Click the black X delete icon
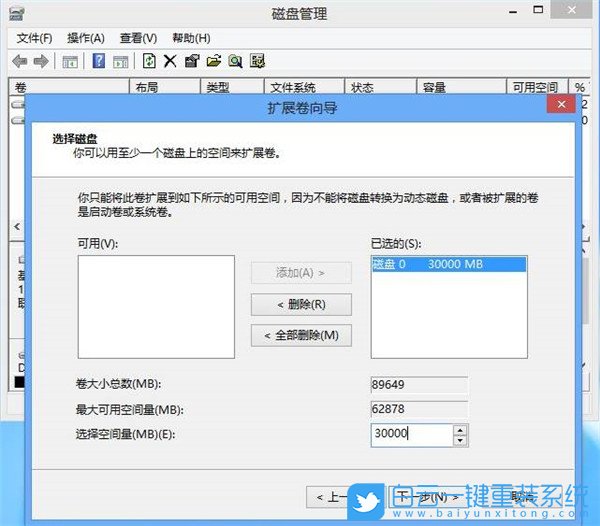 (x=170, y=61)
